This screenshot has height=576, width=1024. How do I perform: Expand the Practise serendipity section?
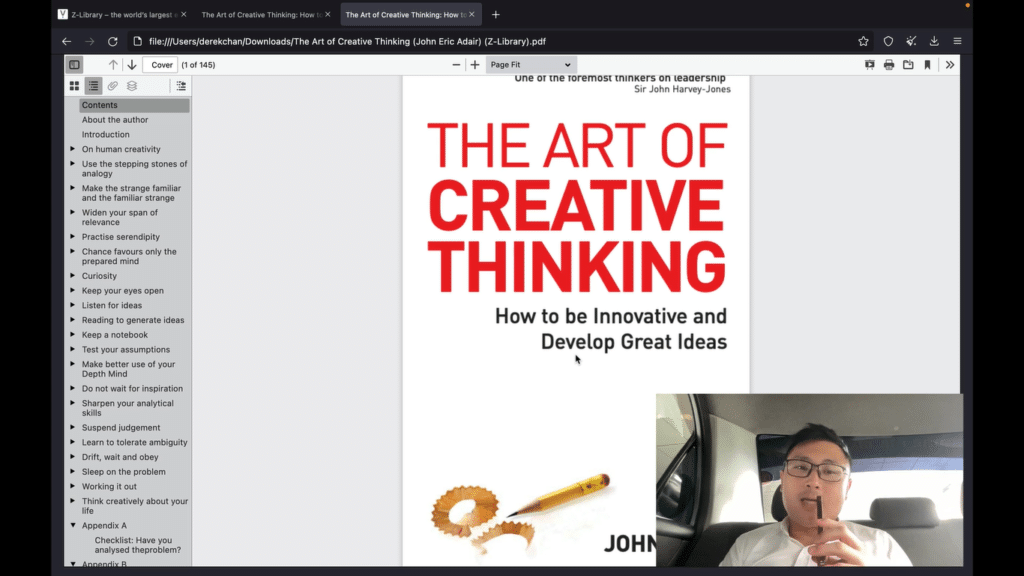pos(72,236)
